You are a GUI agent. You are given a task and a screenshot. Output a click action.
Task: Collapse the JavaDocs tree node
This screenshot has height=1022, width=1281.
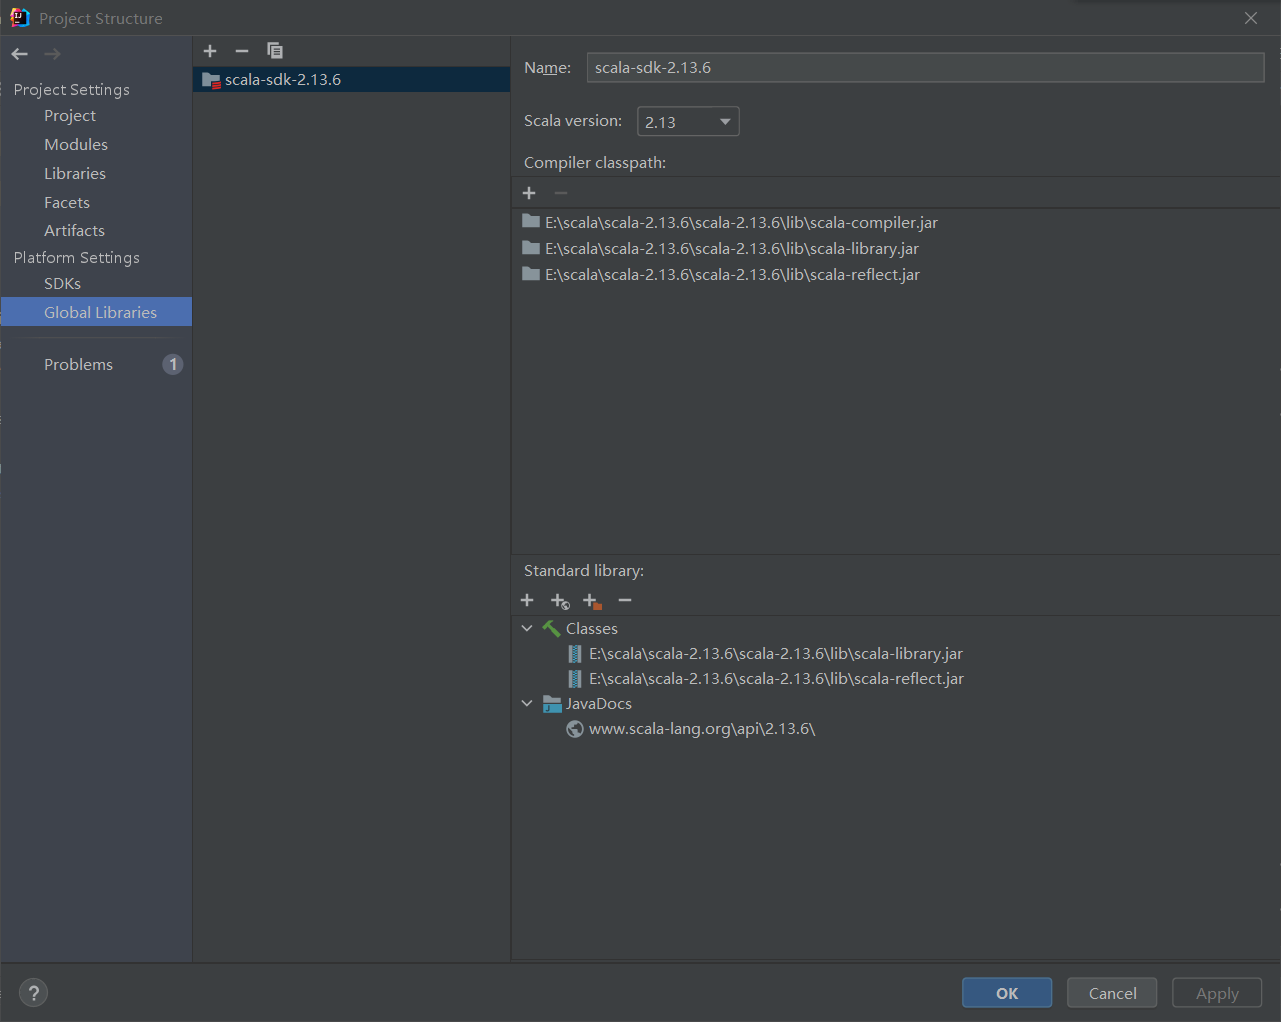click(527, 703)
